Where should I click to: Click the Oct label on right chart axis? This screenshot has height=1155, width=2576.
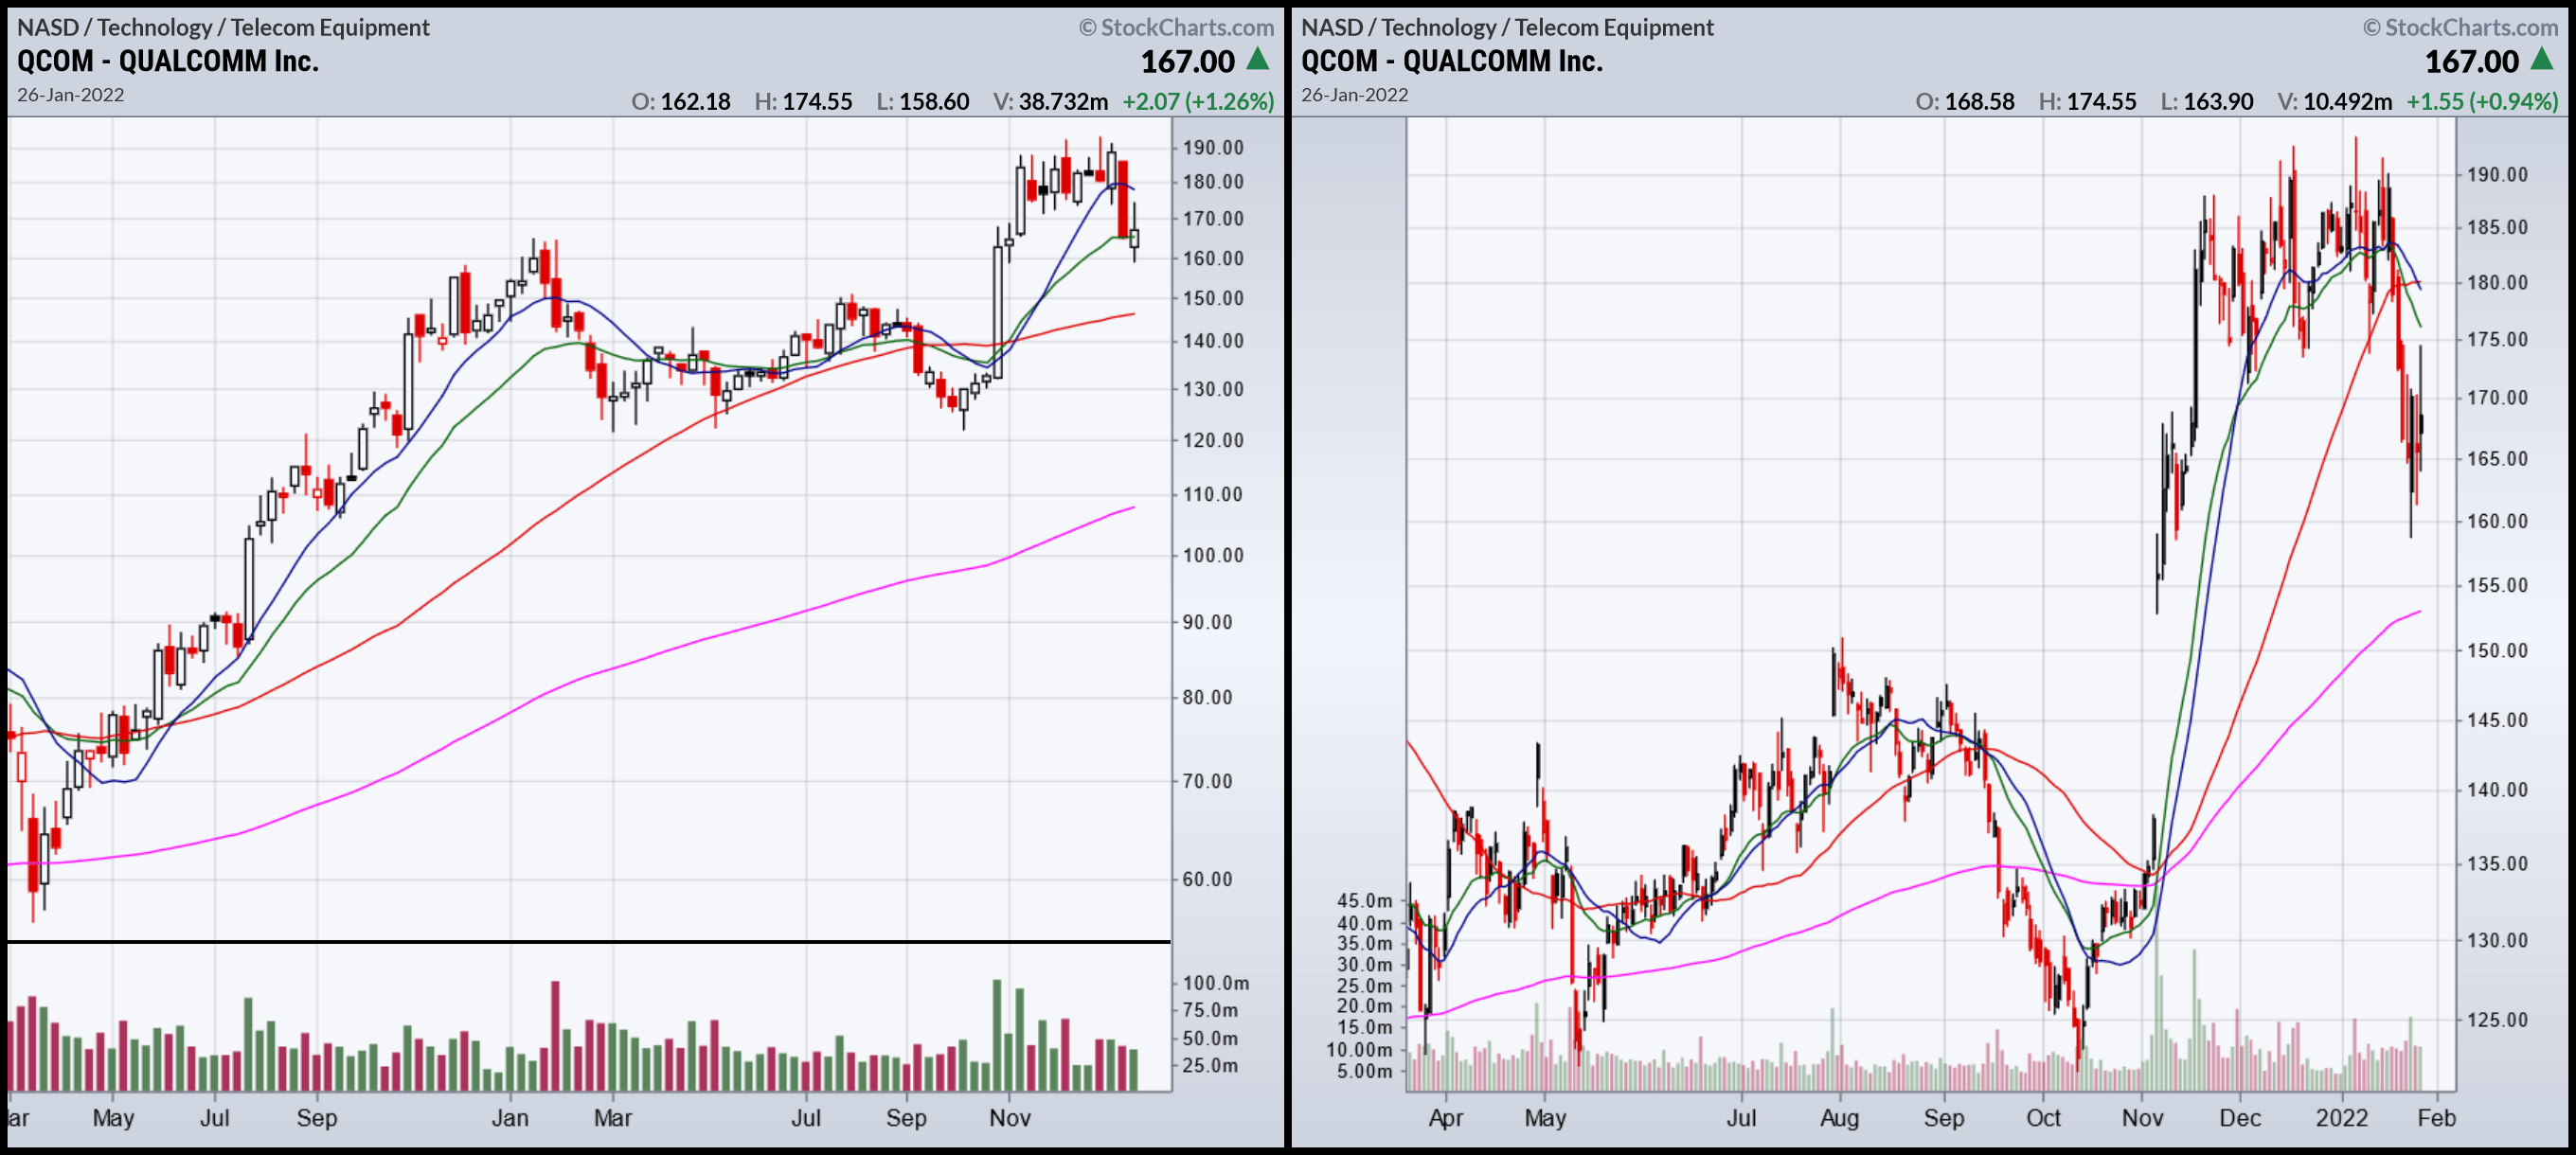pos(2044,1118)
